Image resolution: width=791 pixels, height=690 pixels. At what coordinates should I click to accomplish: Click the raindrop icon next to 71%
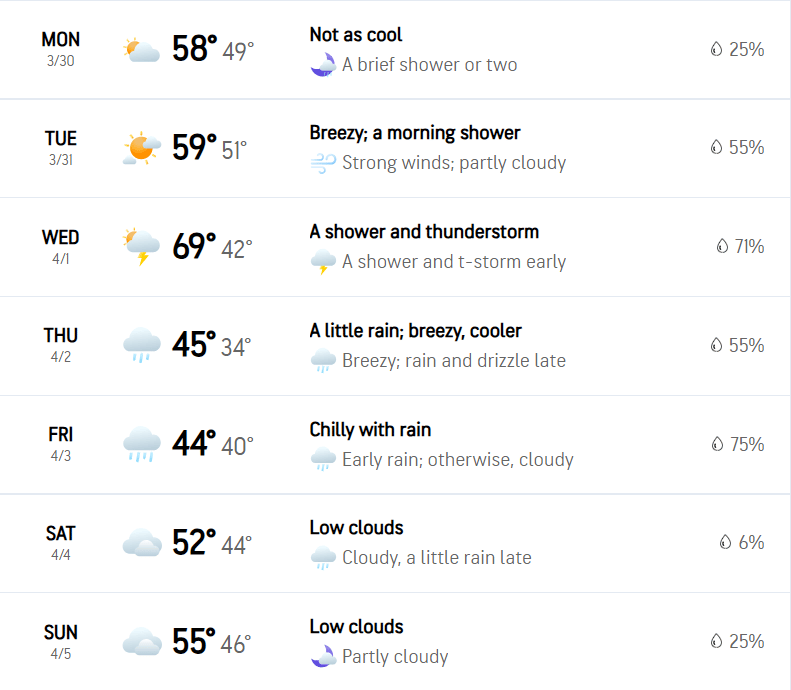(x=722, y=246)
